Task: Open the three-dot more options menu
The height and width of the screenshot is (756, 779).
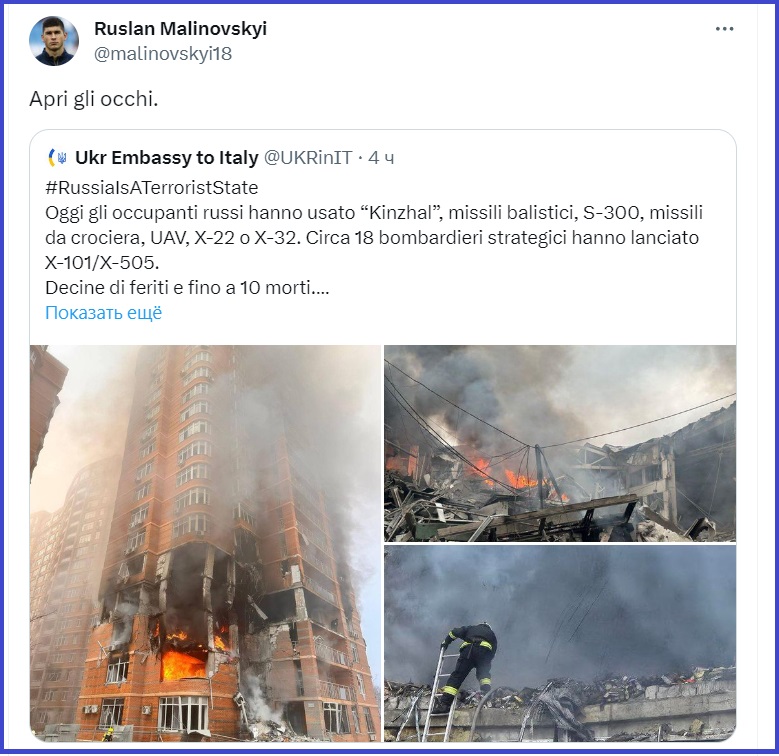Action: [x=724, y=29]
